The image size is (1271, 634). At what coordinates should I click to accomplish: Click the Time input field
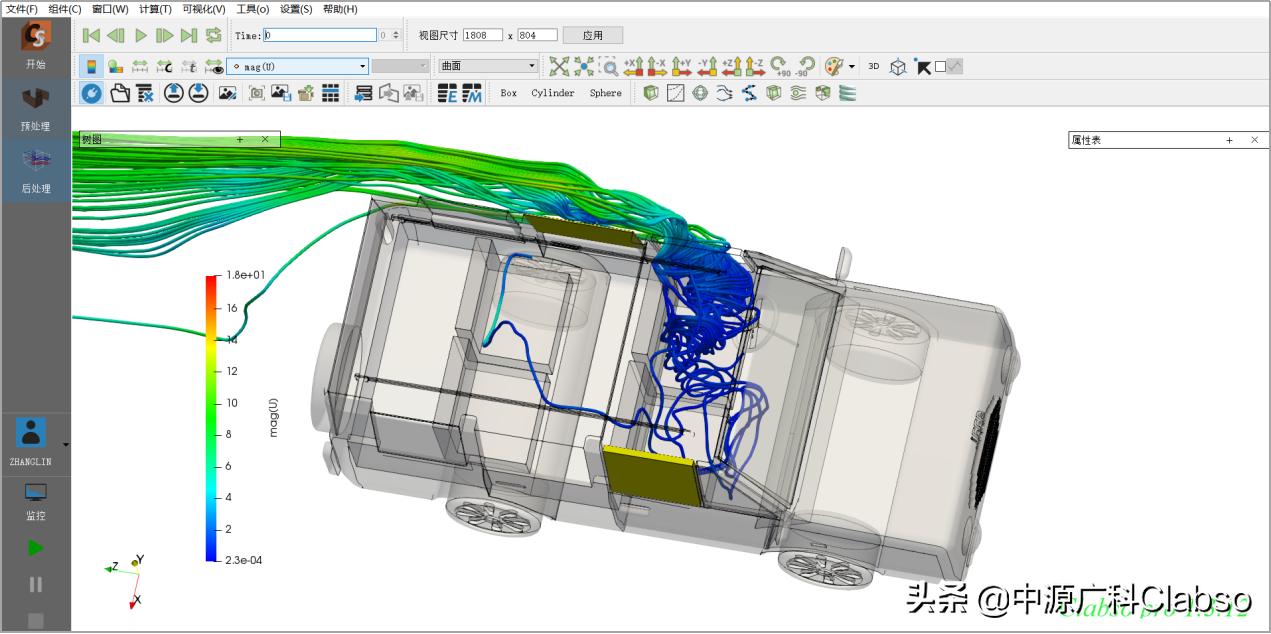point(320,35)
